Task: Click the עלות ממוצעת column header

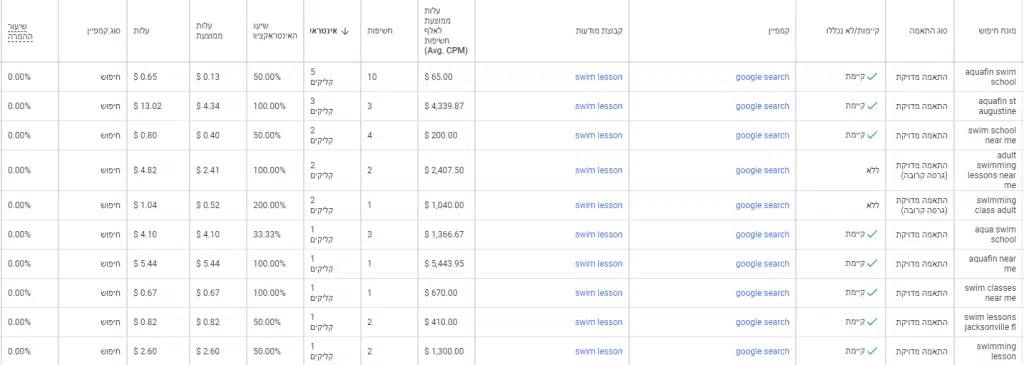Action: click(209, 31)
